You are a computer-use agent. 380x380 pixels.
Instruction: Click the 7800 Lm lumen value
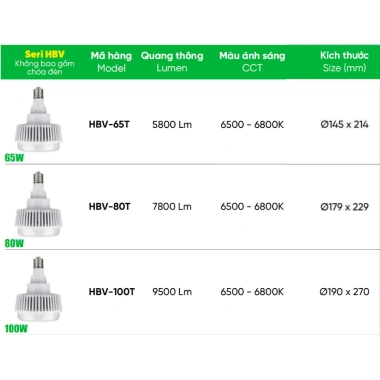172,207
